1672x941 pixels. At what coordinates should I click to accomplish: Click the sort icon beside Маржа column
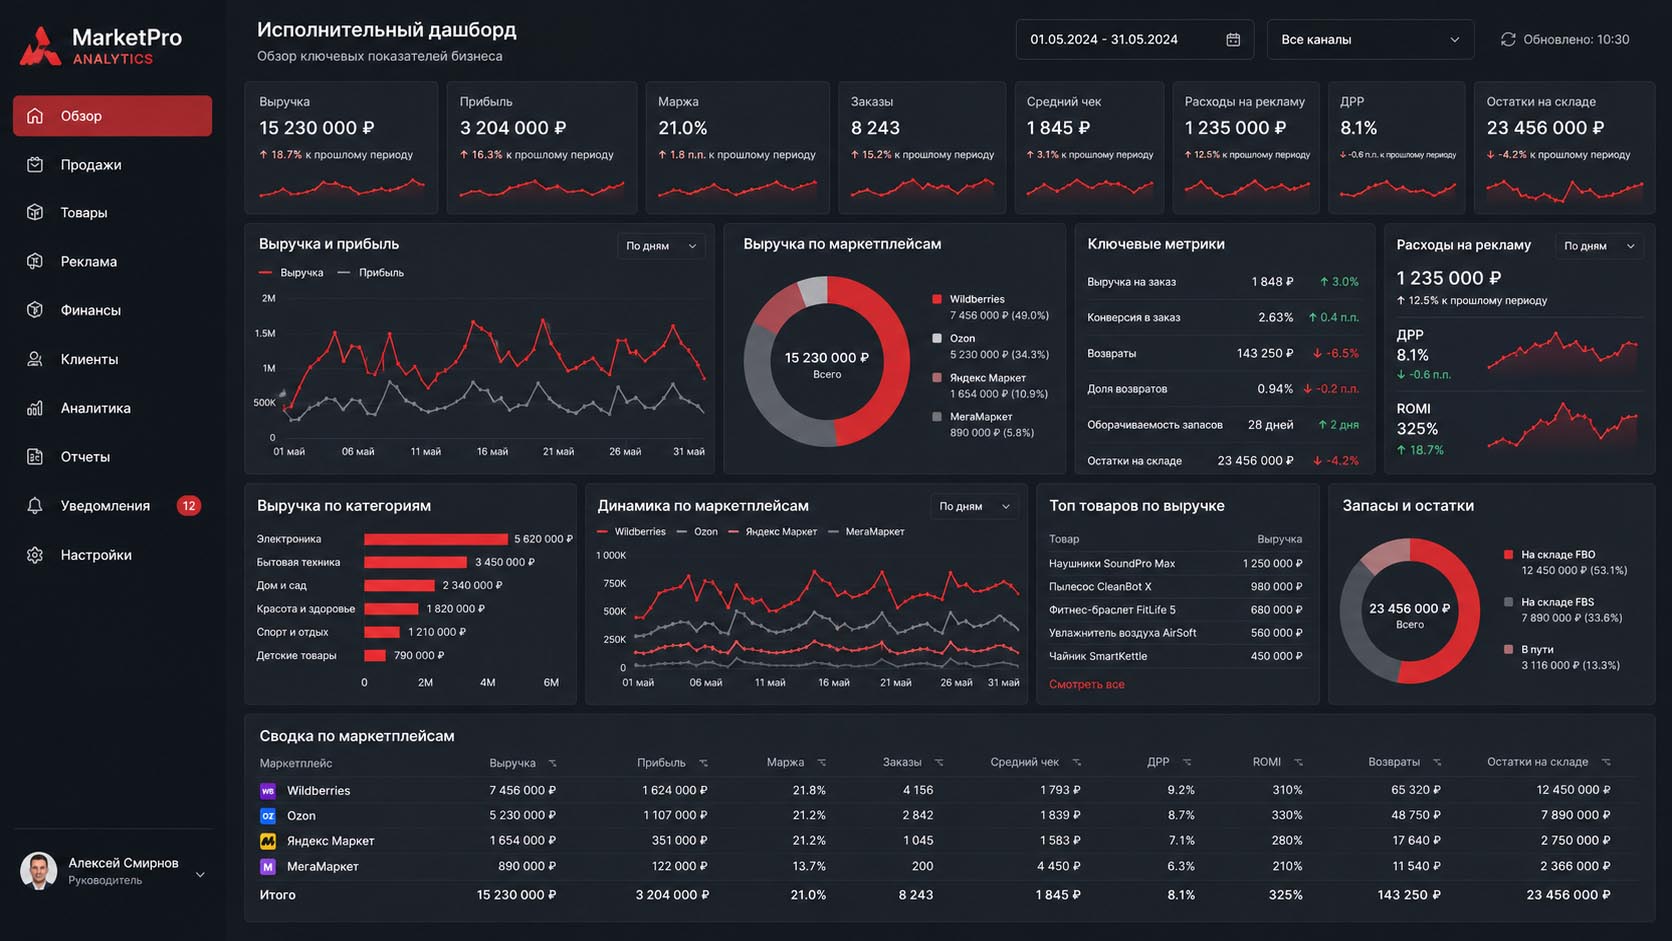point(821,763)
